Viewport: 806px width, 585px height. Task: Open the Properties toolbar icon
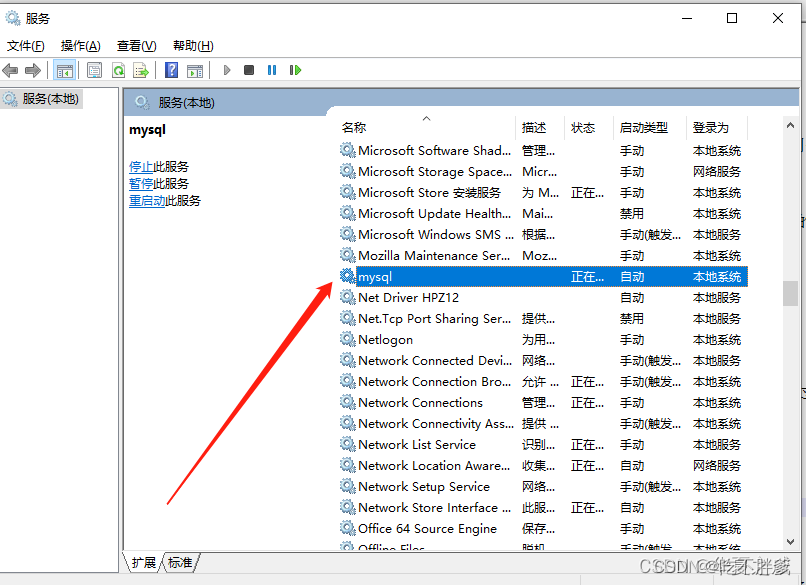pos(95,70)
